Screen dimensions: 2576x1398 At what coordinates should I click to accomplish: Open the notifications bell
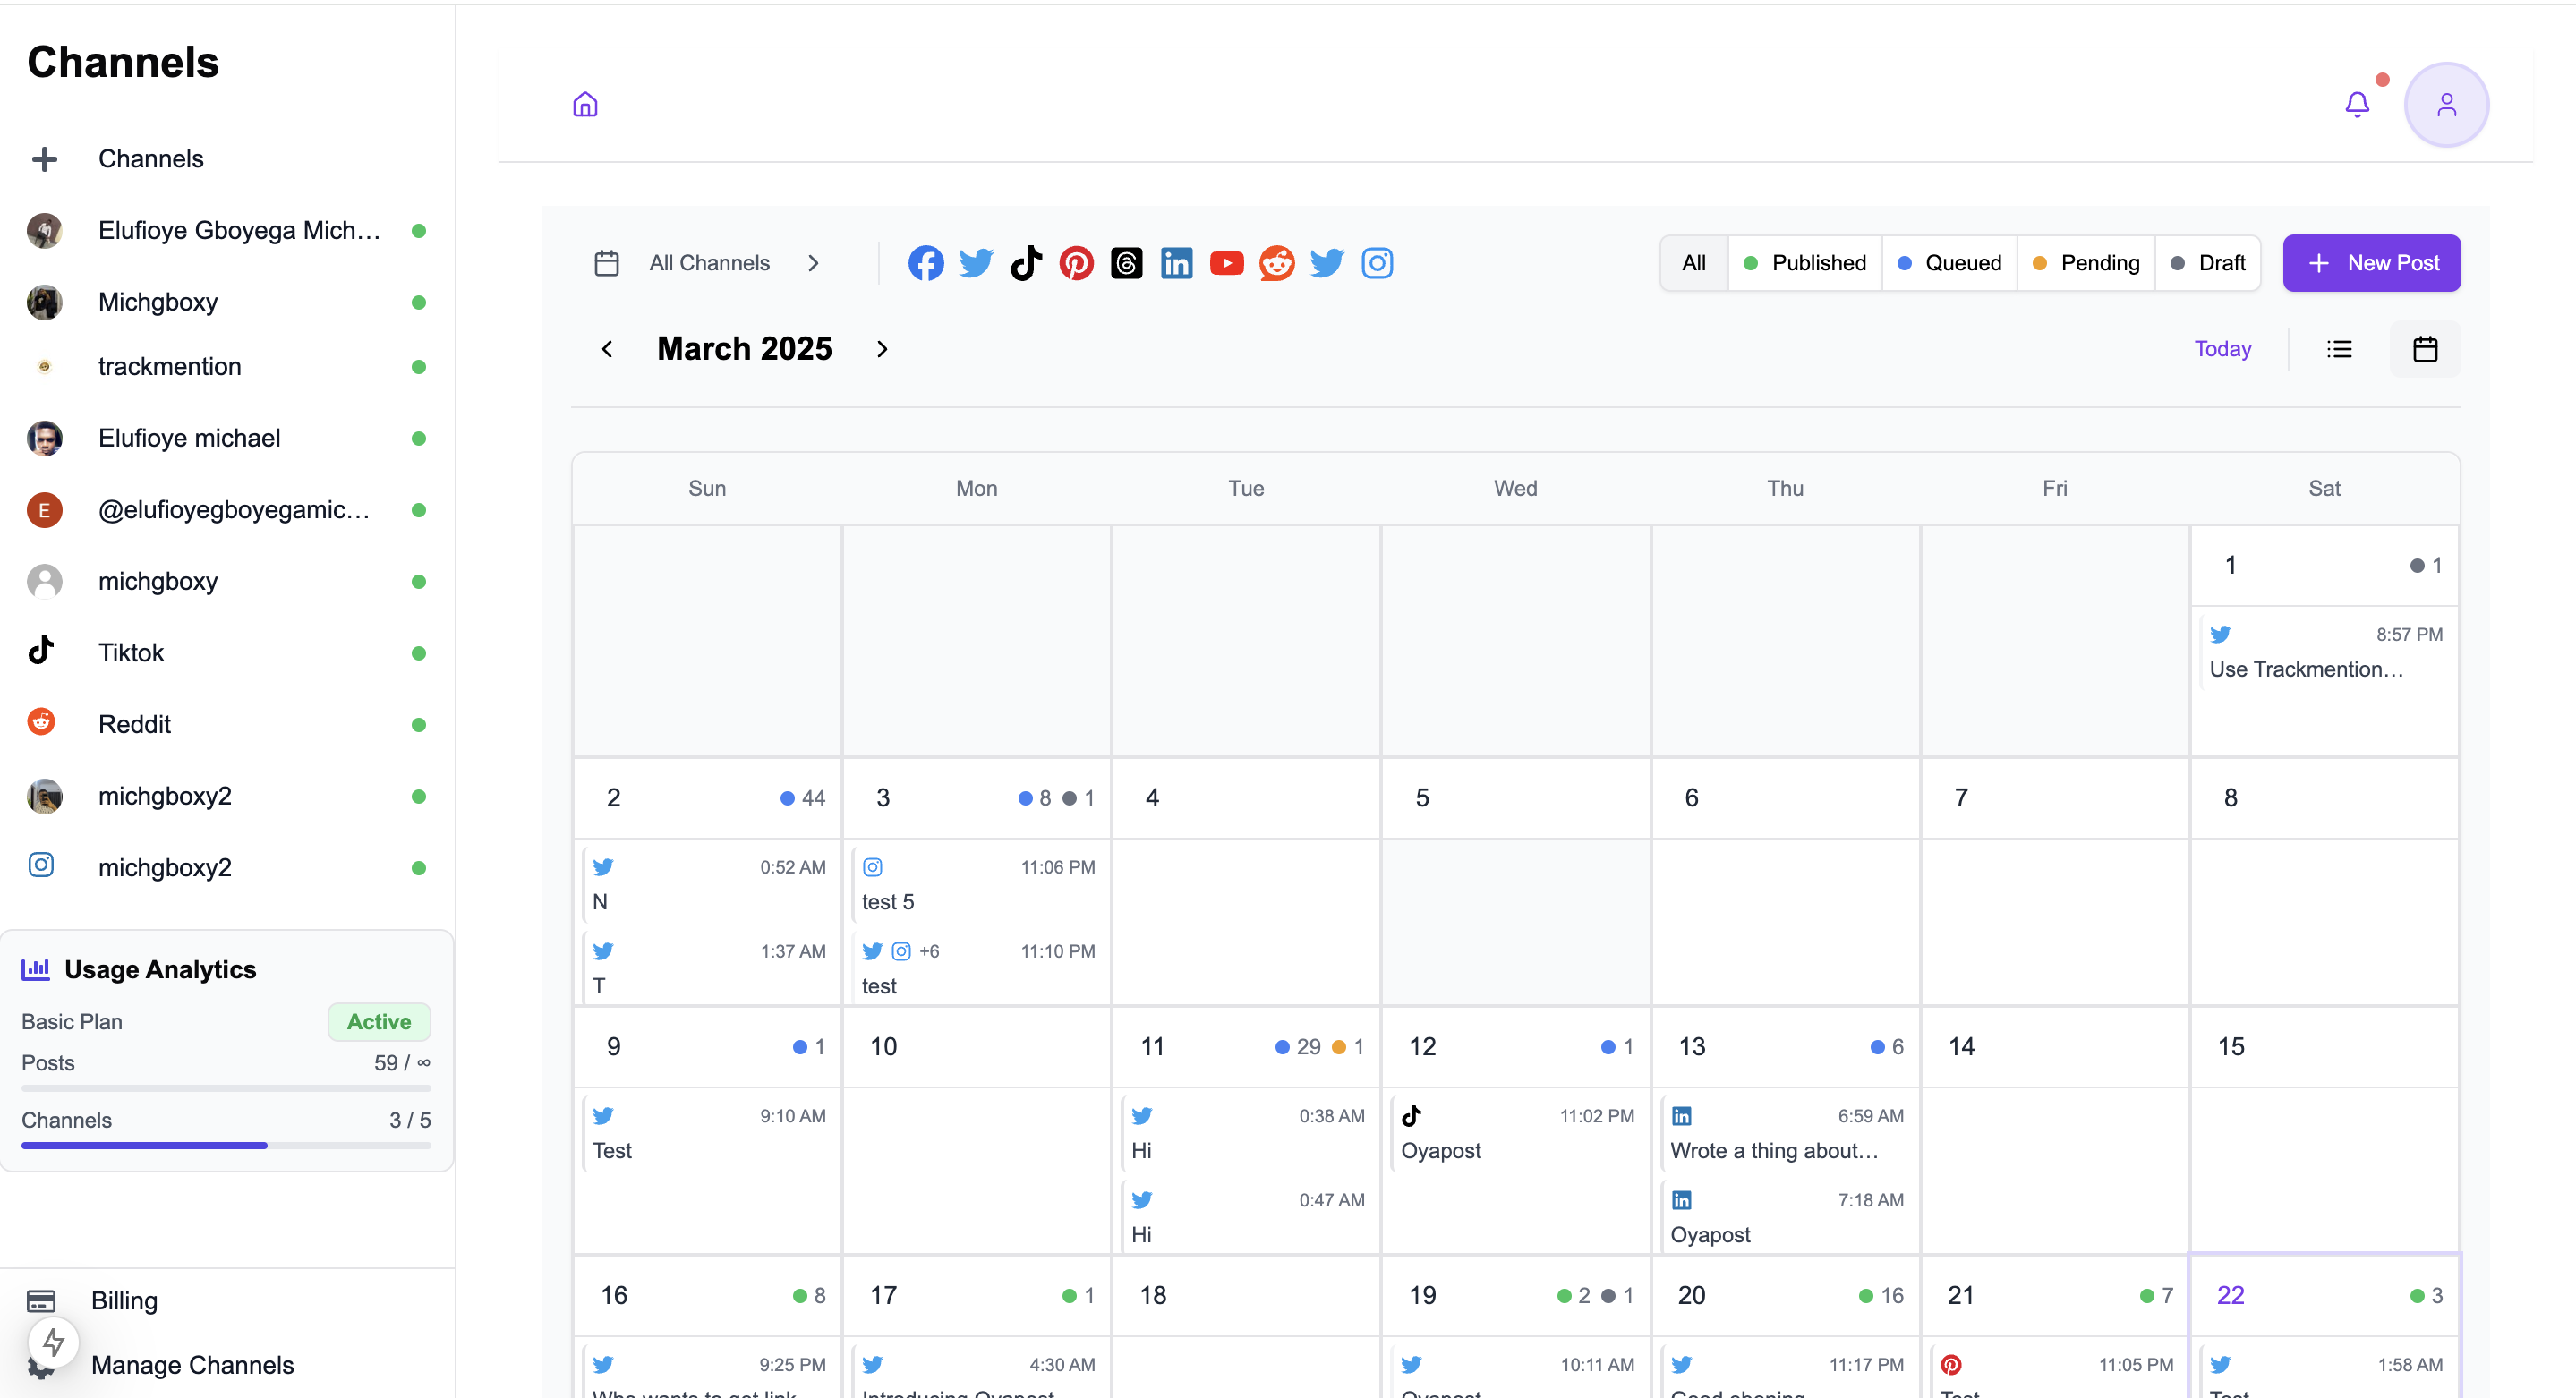point(2357,104)
